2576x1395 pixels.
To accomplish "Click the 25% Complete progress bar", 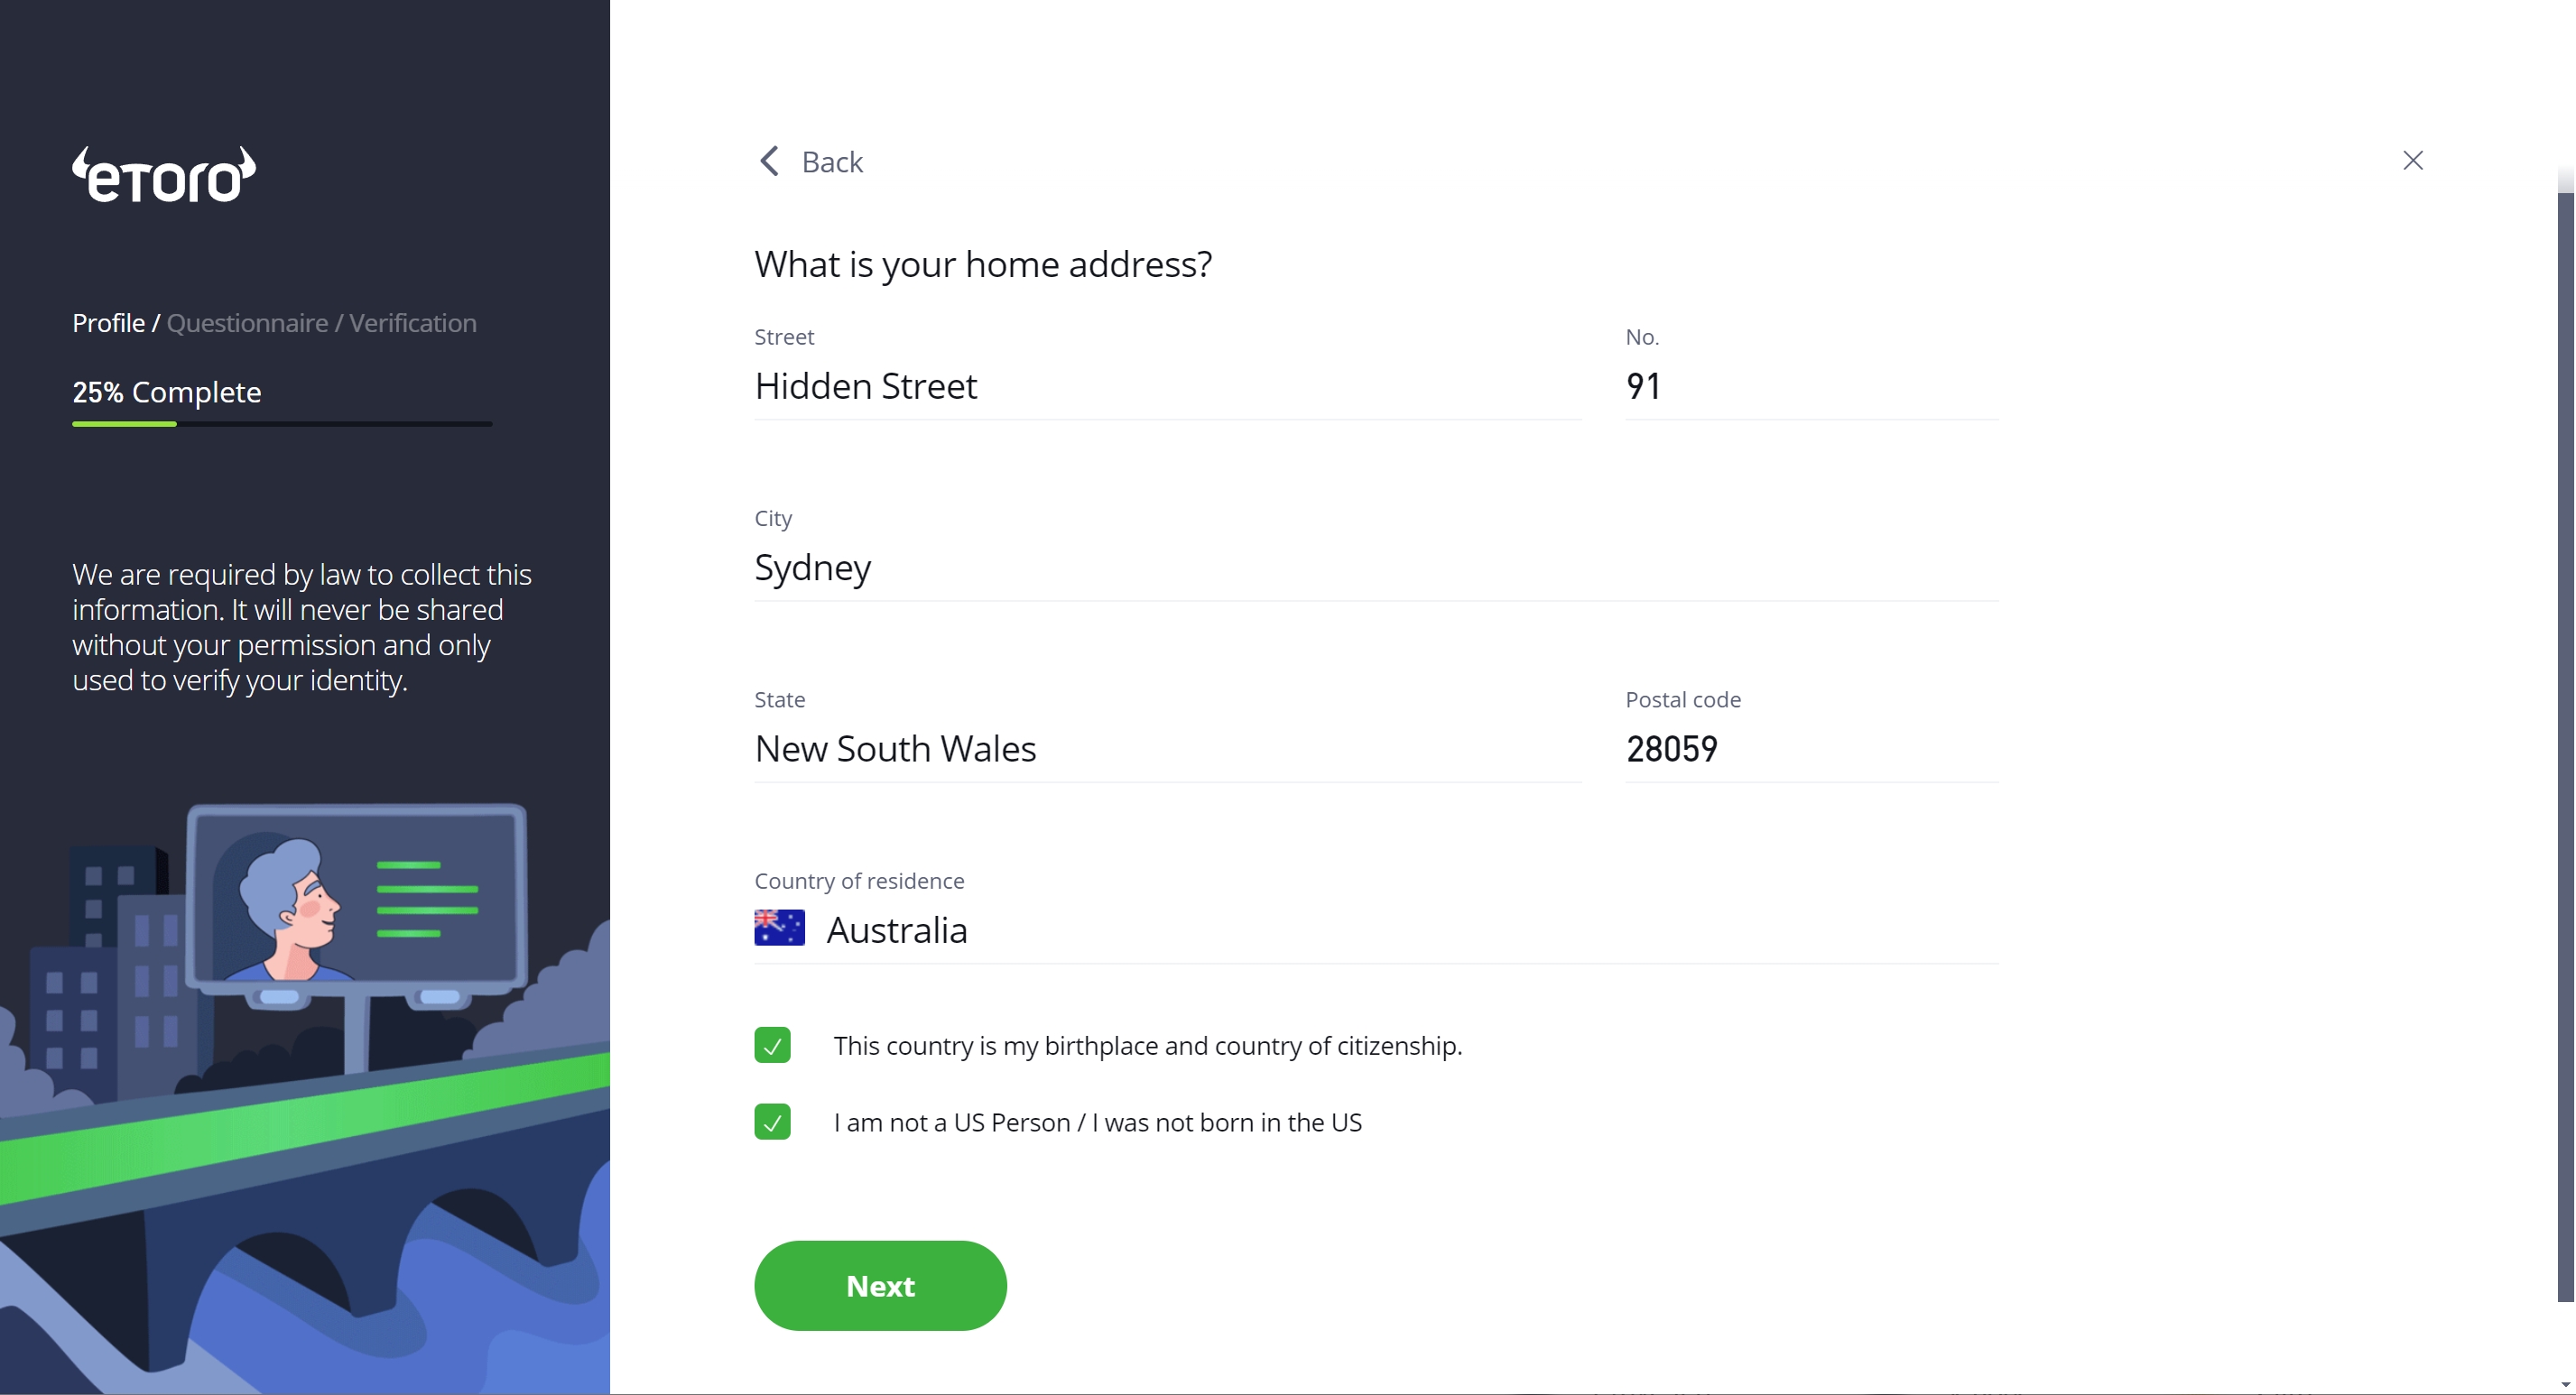I will (281, 424).
